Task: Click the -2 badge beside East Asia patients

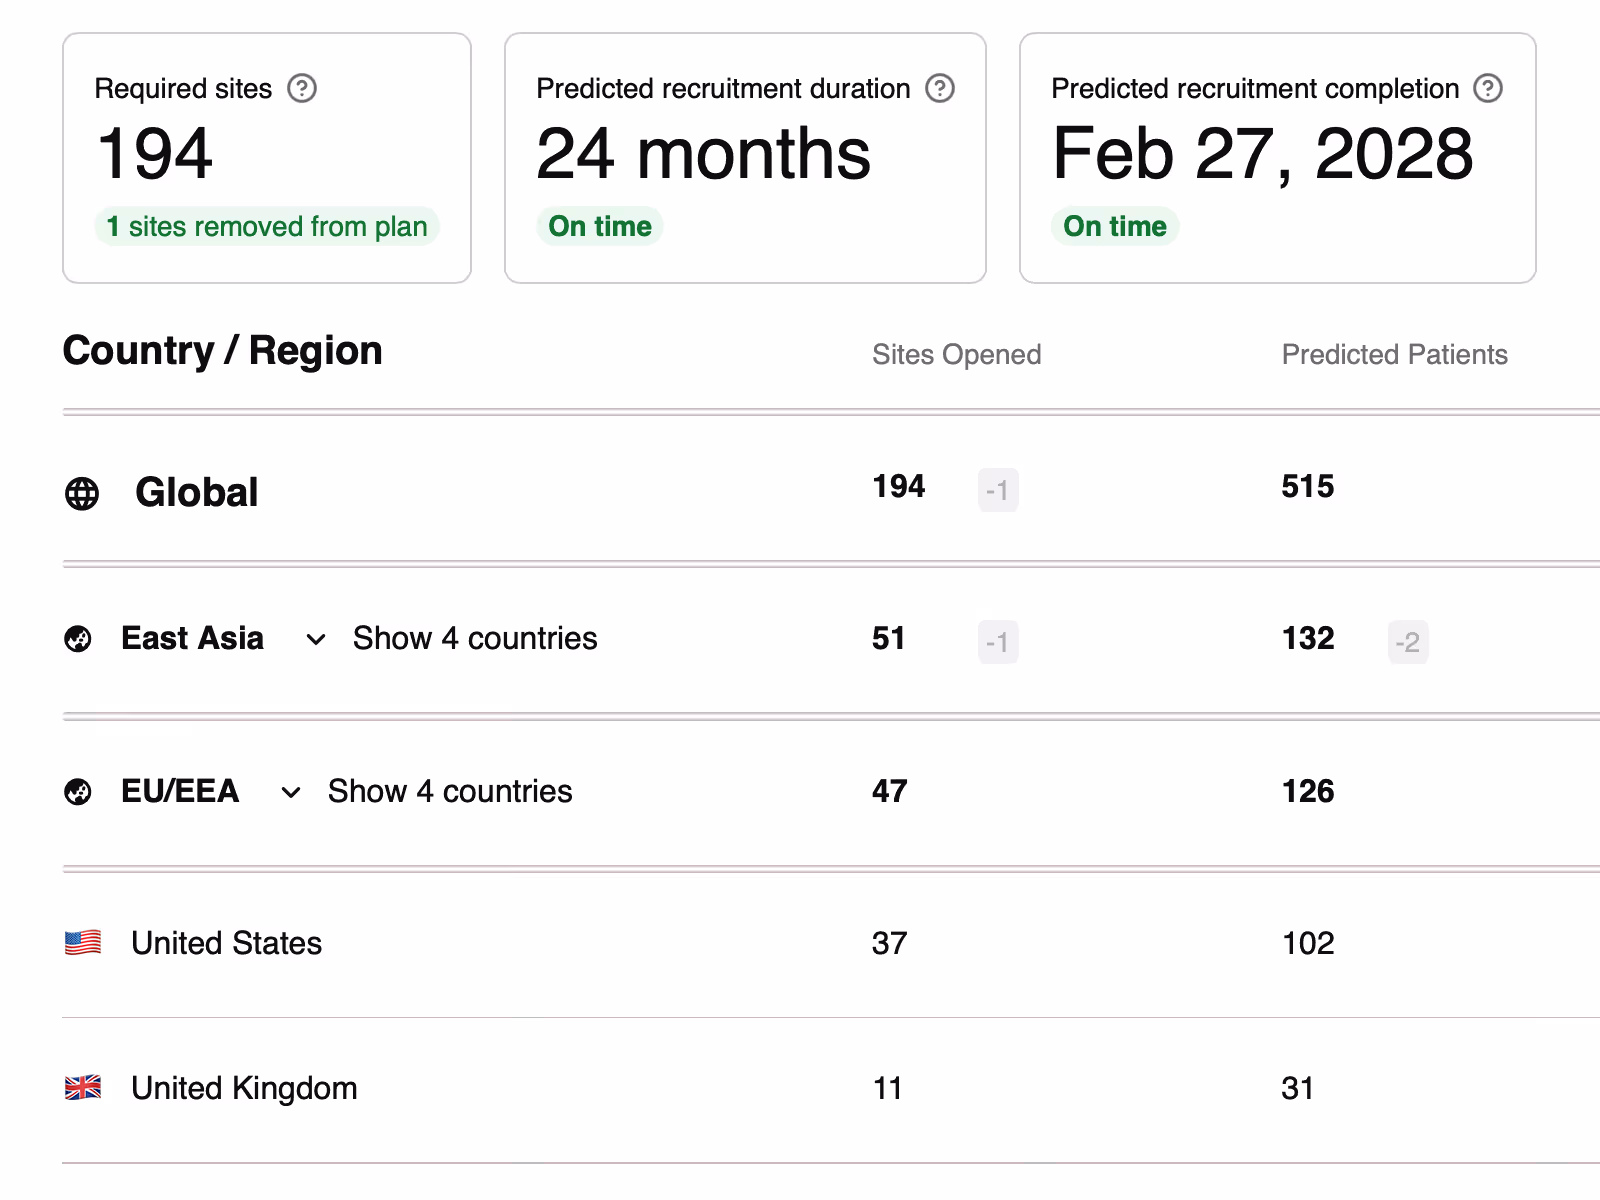Action: point(1408,643)
